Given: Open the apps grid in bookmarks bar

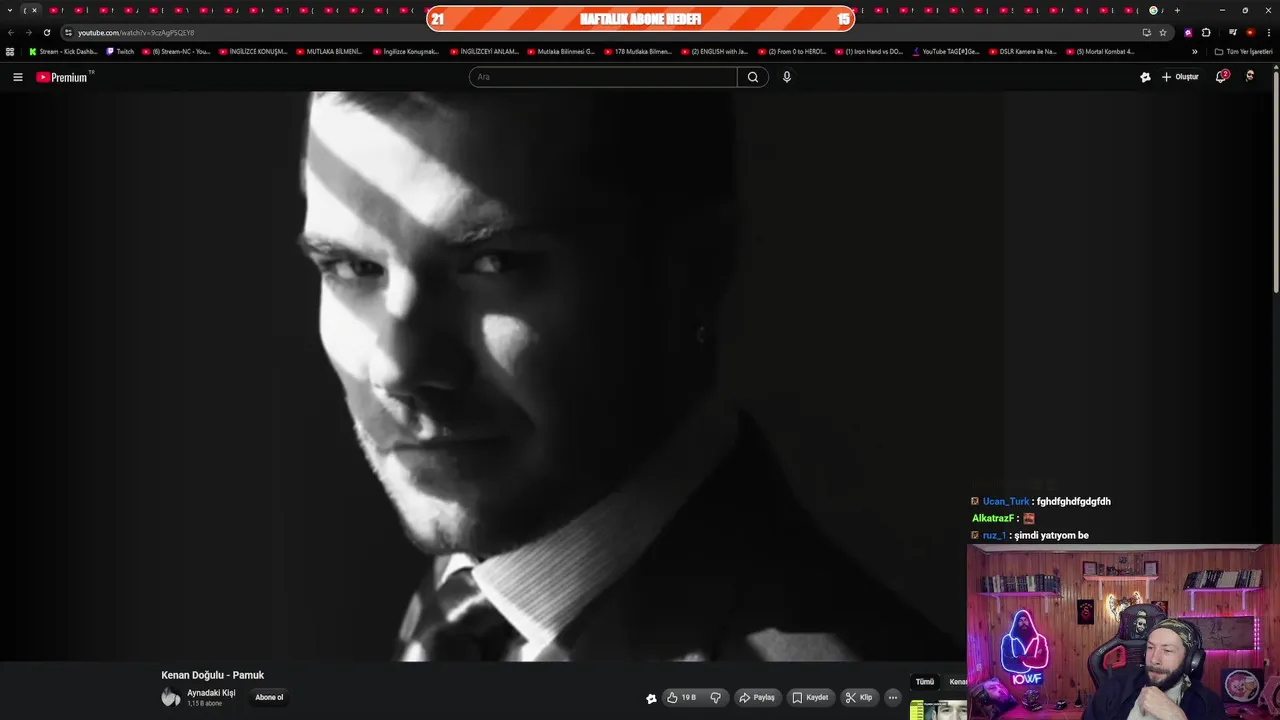Looking at the screenshot, I should click(x=10, y=51).
